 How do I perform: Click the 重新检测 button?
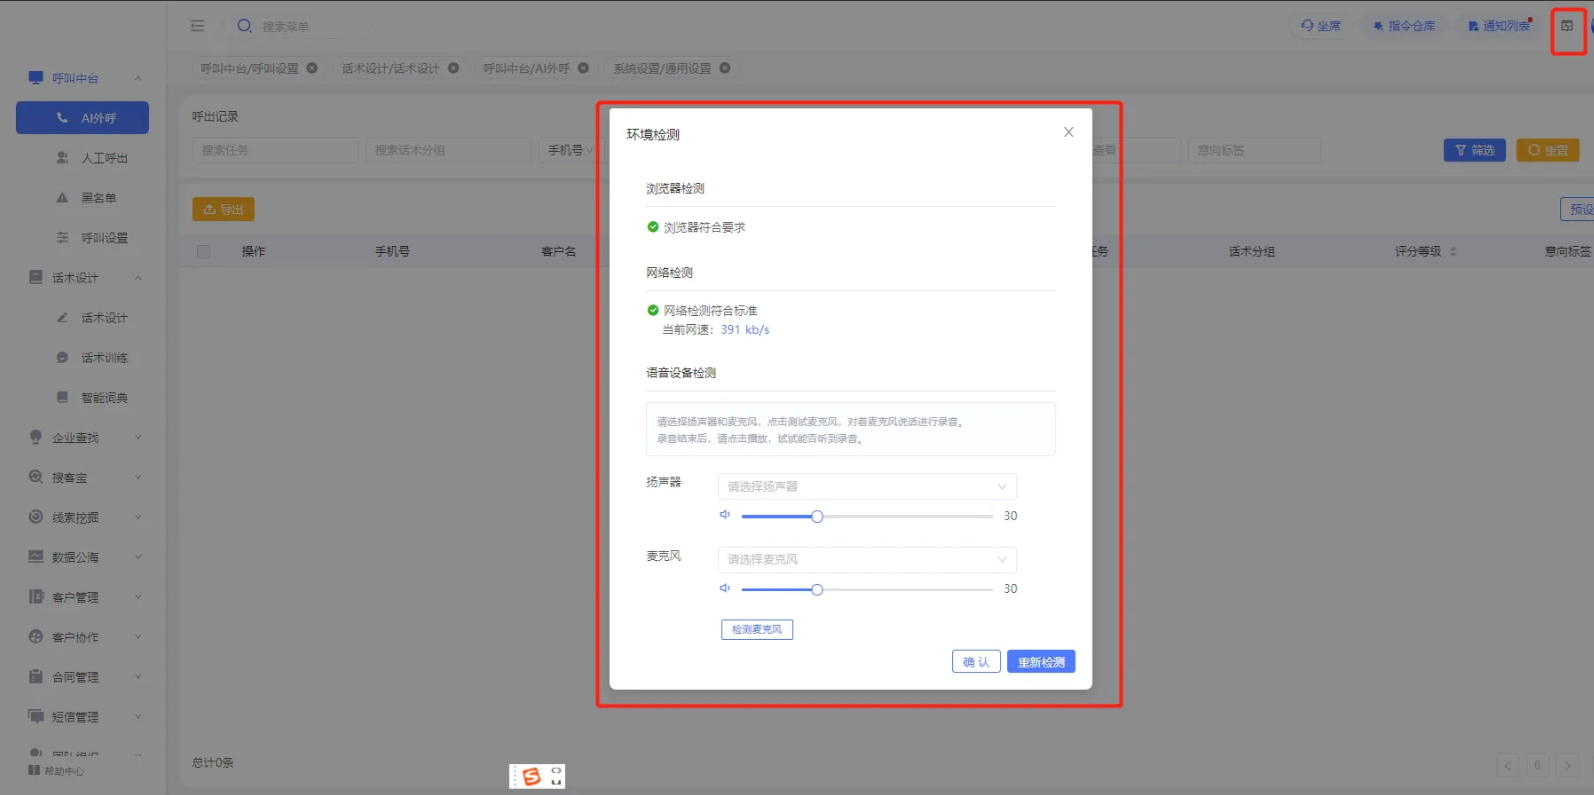click(x=1040, y=662)
